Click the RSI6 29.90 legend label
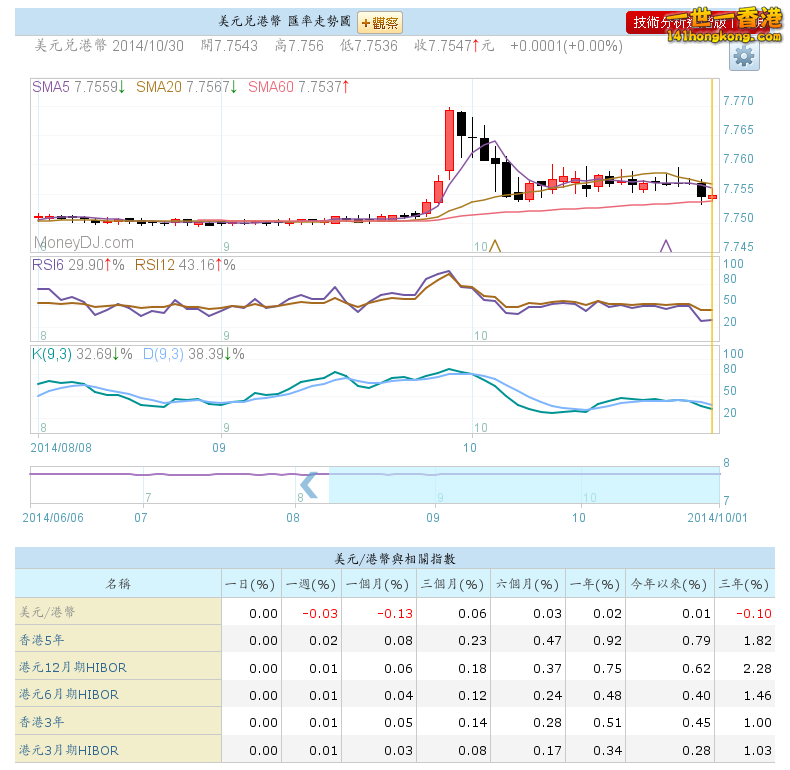 (78, 265)
